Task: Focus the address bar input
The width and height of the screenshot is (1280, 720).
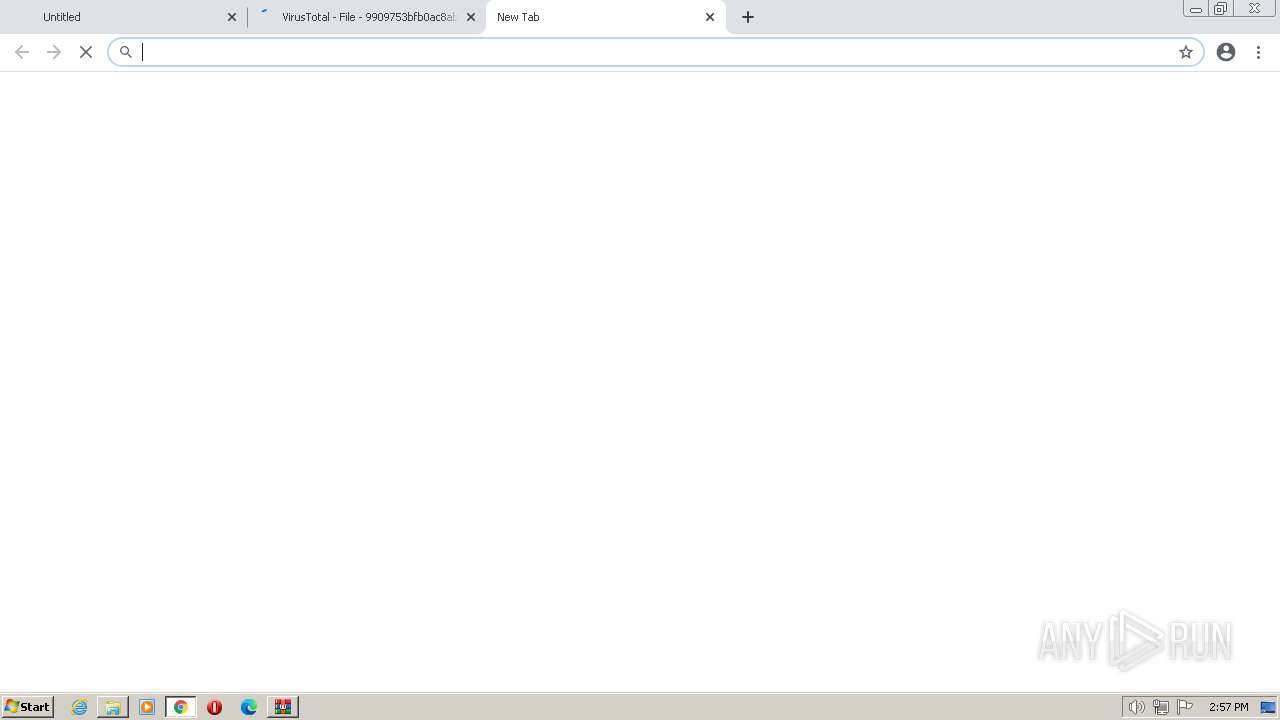Action: pos(655,52)
